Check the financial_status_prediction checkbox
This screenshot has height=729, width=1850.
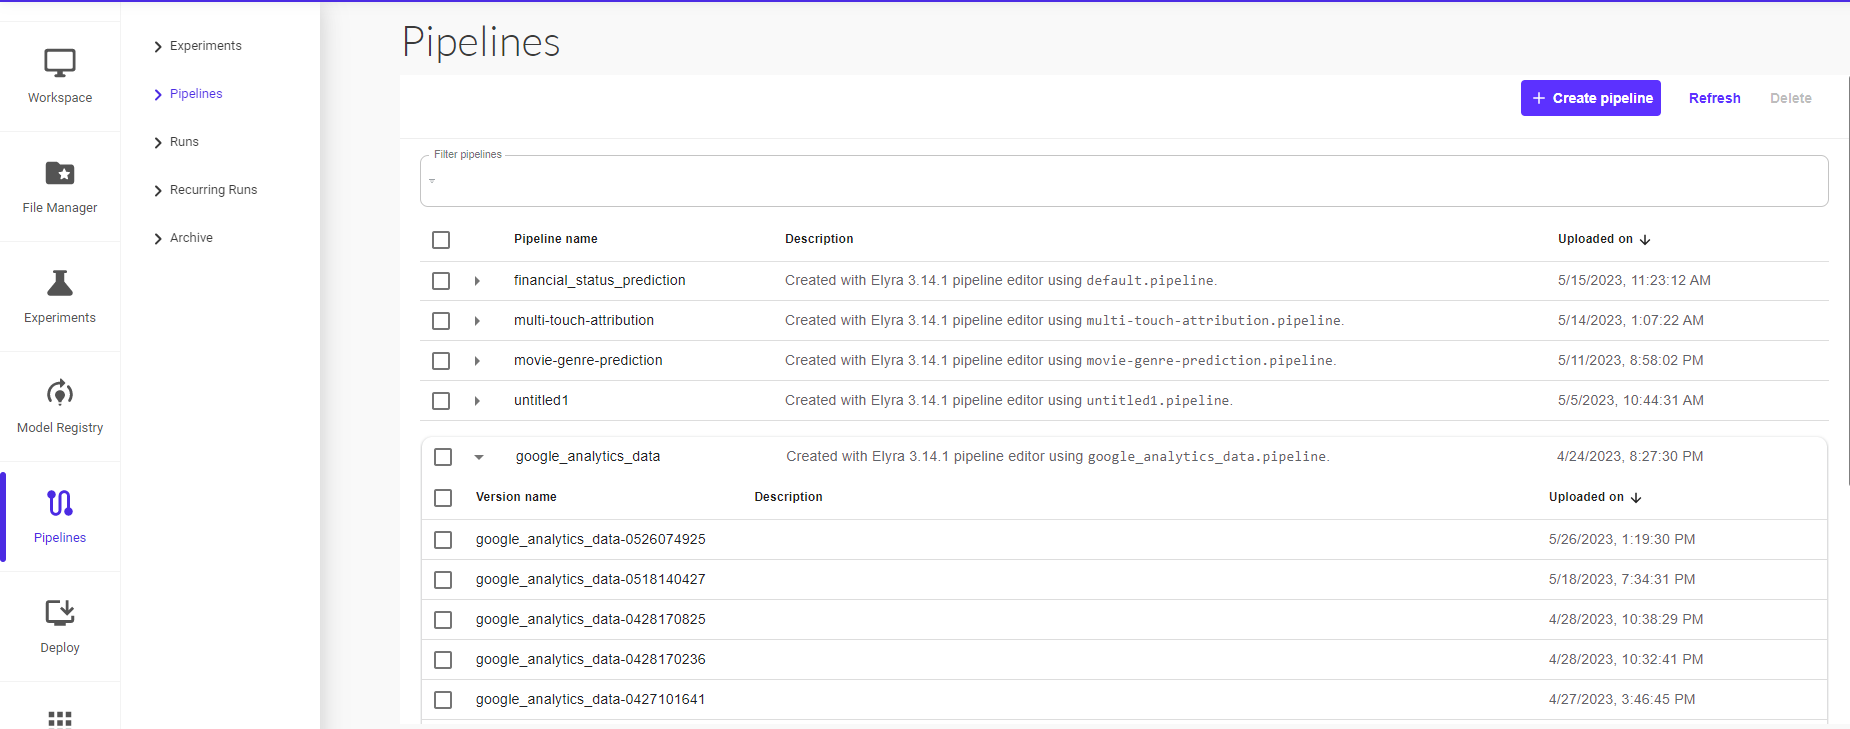coord(441,281)
